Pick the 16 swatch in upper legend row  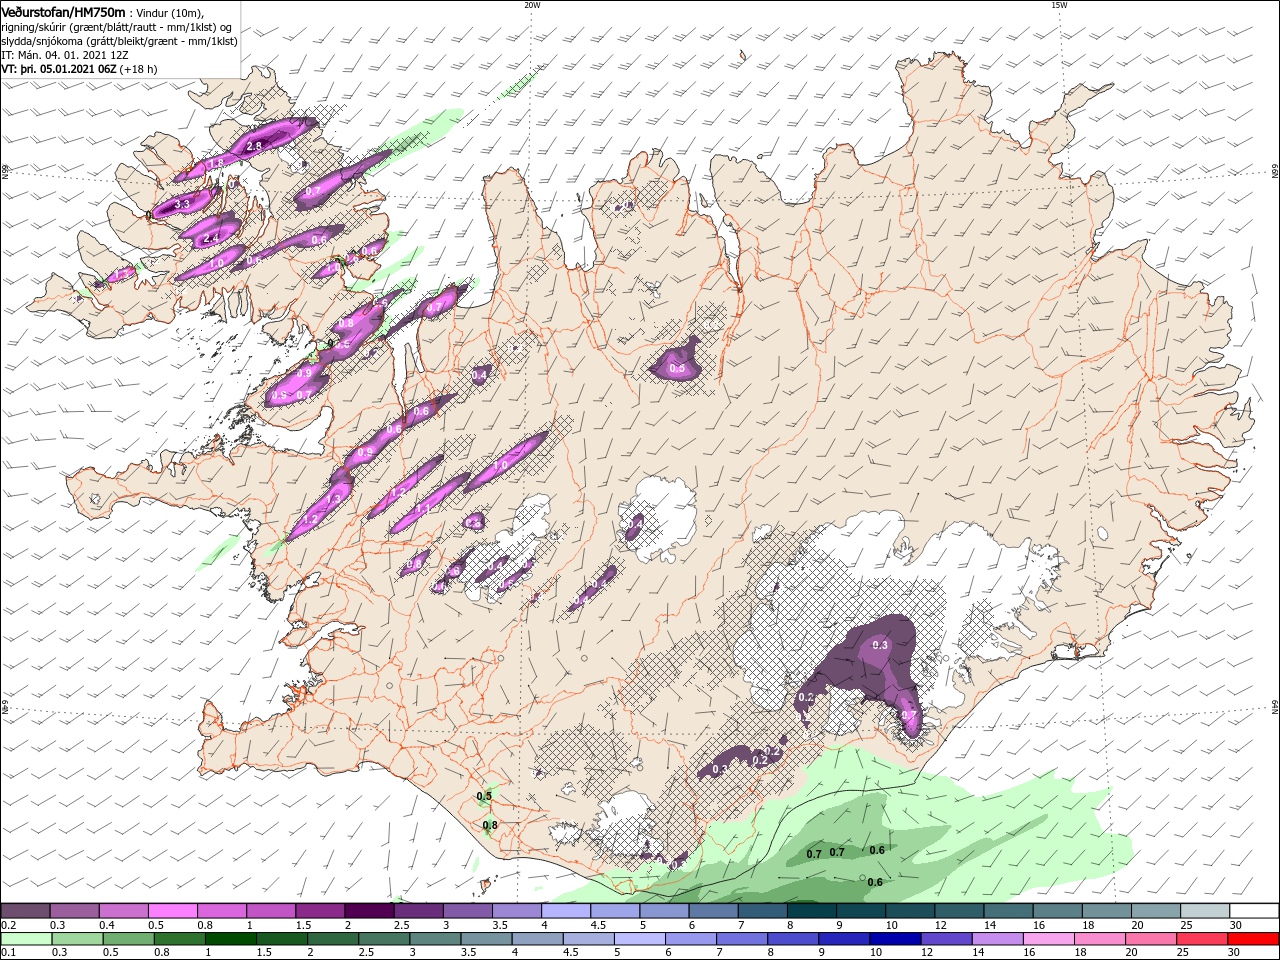pyautogui.click(x=1058, y=911)
